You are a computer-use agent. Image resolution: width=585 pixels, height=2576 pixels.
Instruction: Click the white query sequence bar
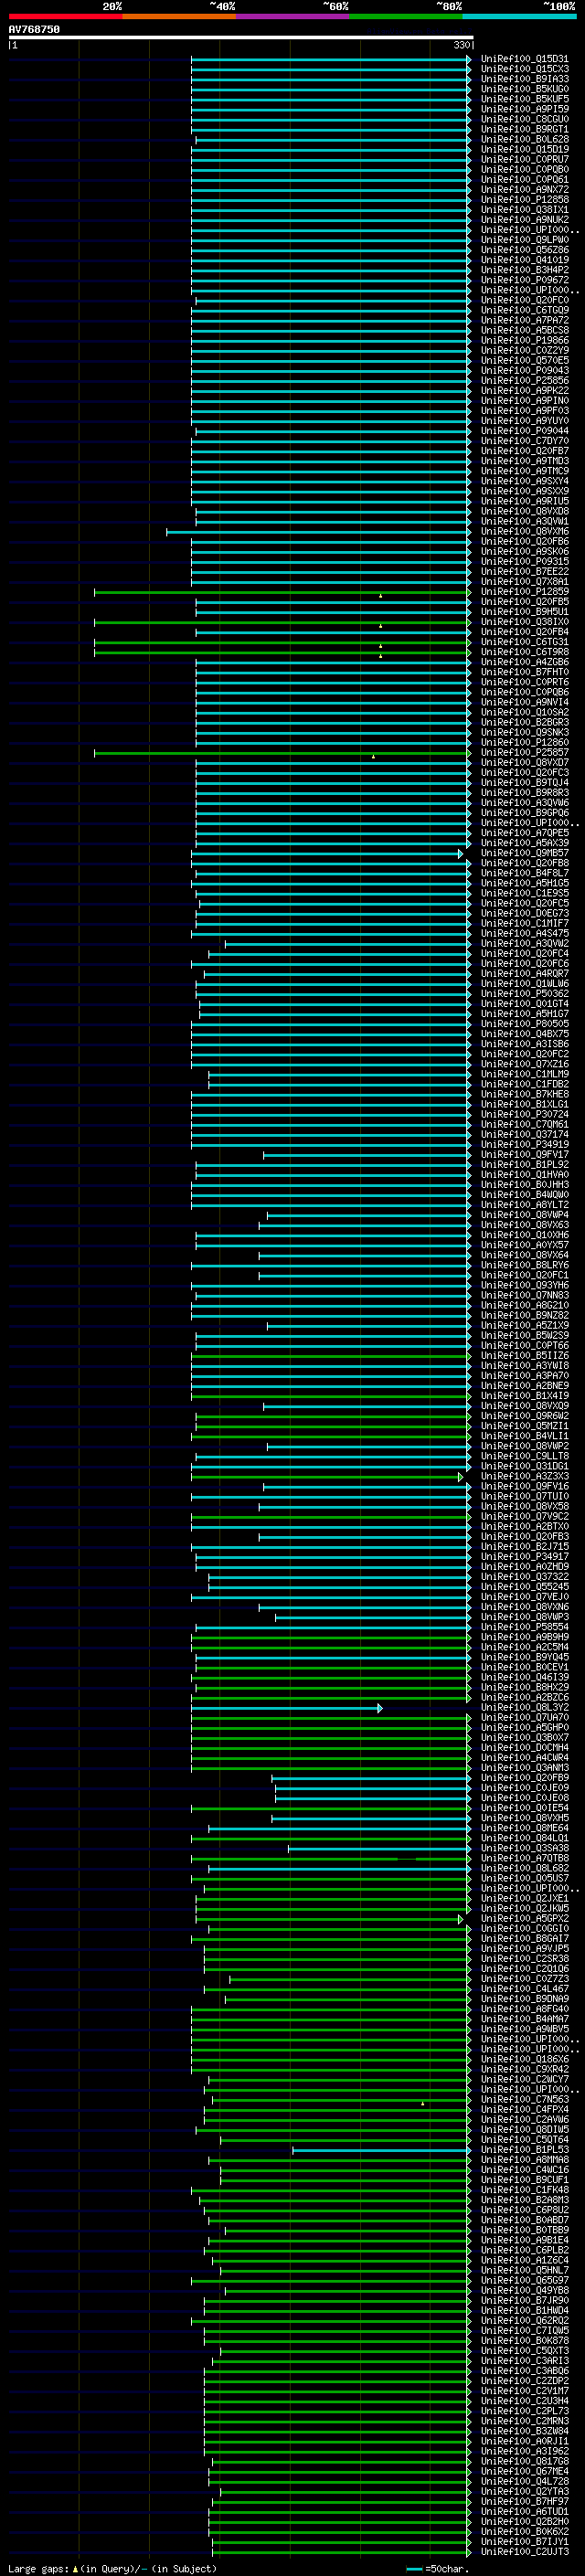(241, 38)
